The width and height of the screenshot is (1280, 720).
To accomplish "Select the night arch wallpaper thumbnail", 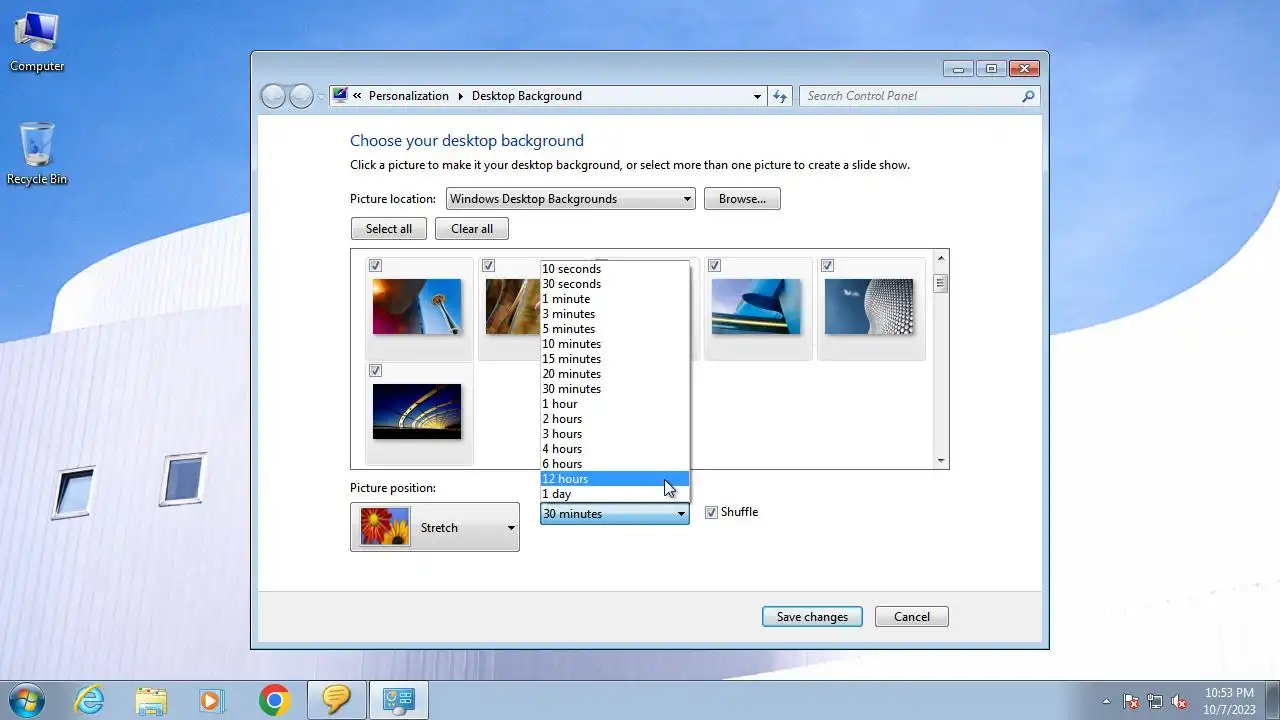I will click(417, 411).
